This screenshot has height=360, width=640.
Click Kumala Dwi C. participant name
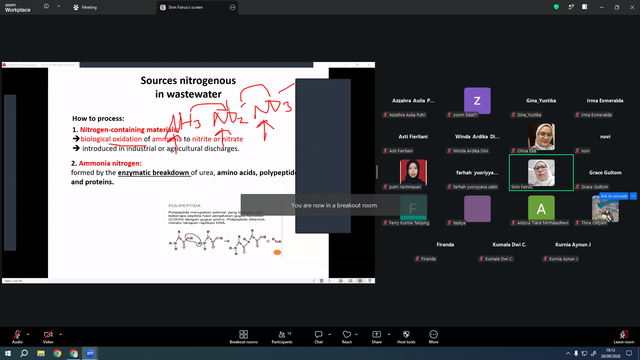pyautogui.click(x=509, y=244)
